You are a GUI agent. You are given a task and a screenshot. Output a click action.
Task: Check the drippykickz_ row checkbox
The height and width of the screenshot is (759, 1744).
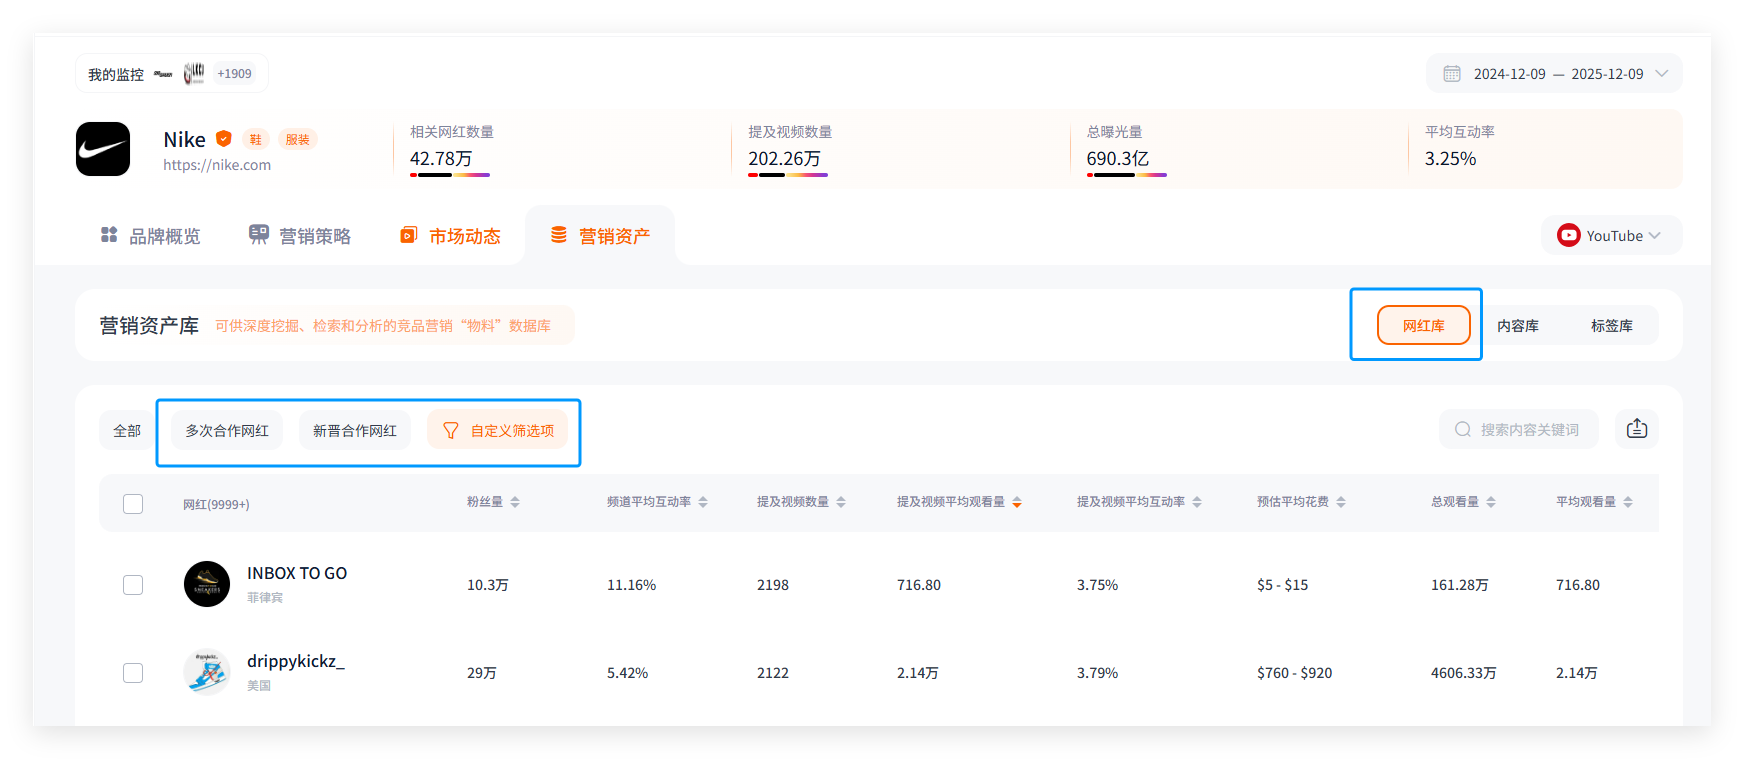tap(133, 673)
